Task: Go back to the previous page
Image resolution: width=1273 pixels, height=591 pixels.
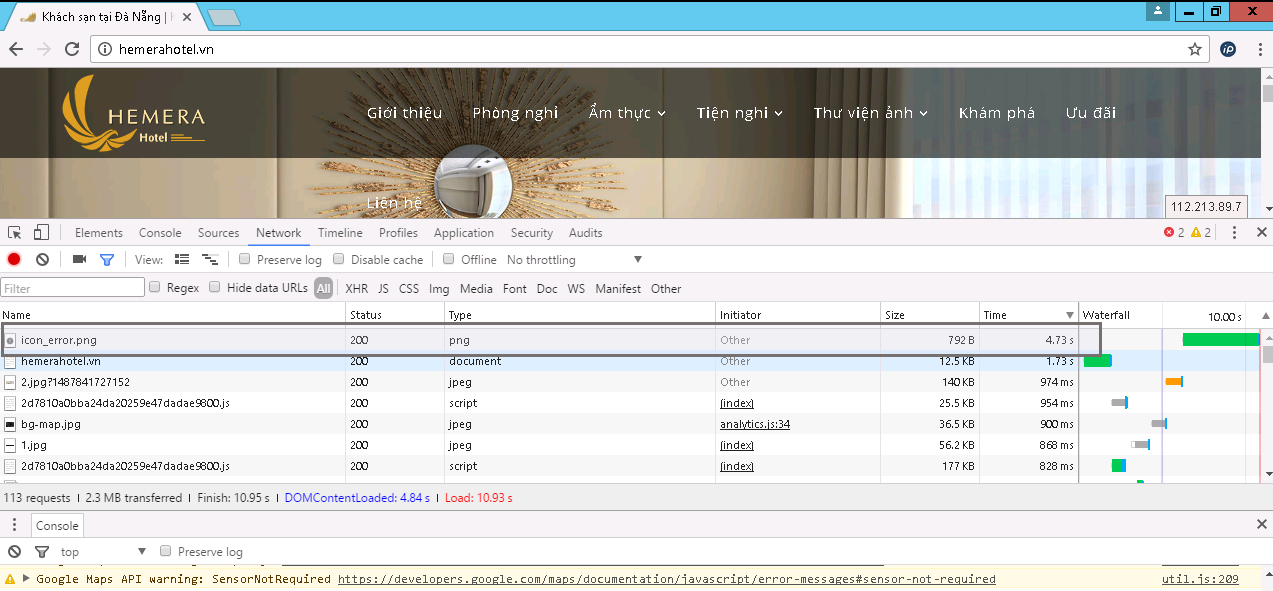Action: [16, 49]
